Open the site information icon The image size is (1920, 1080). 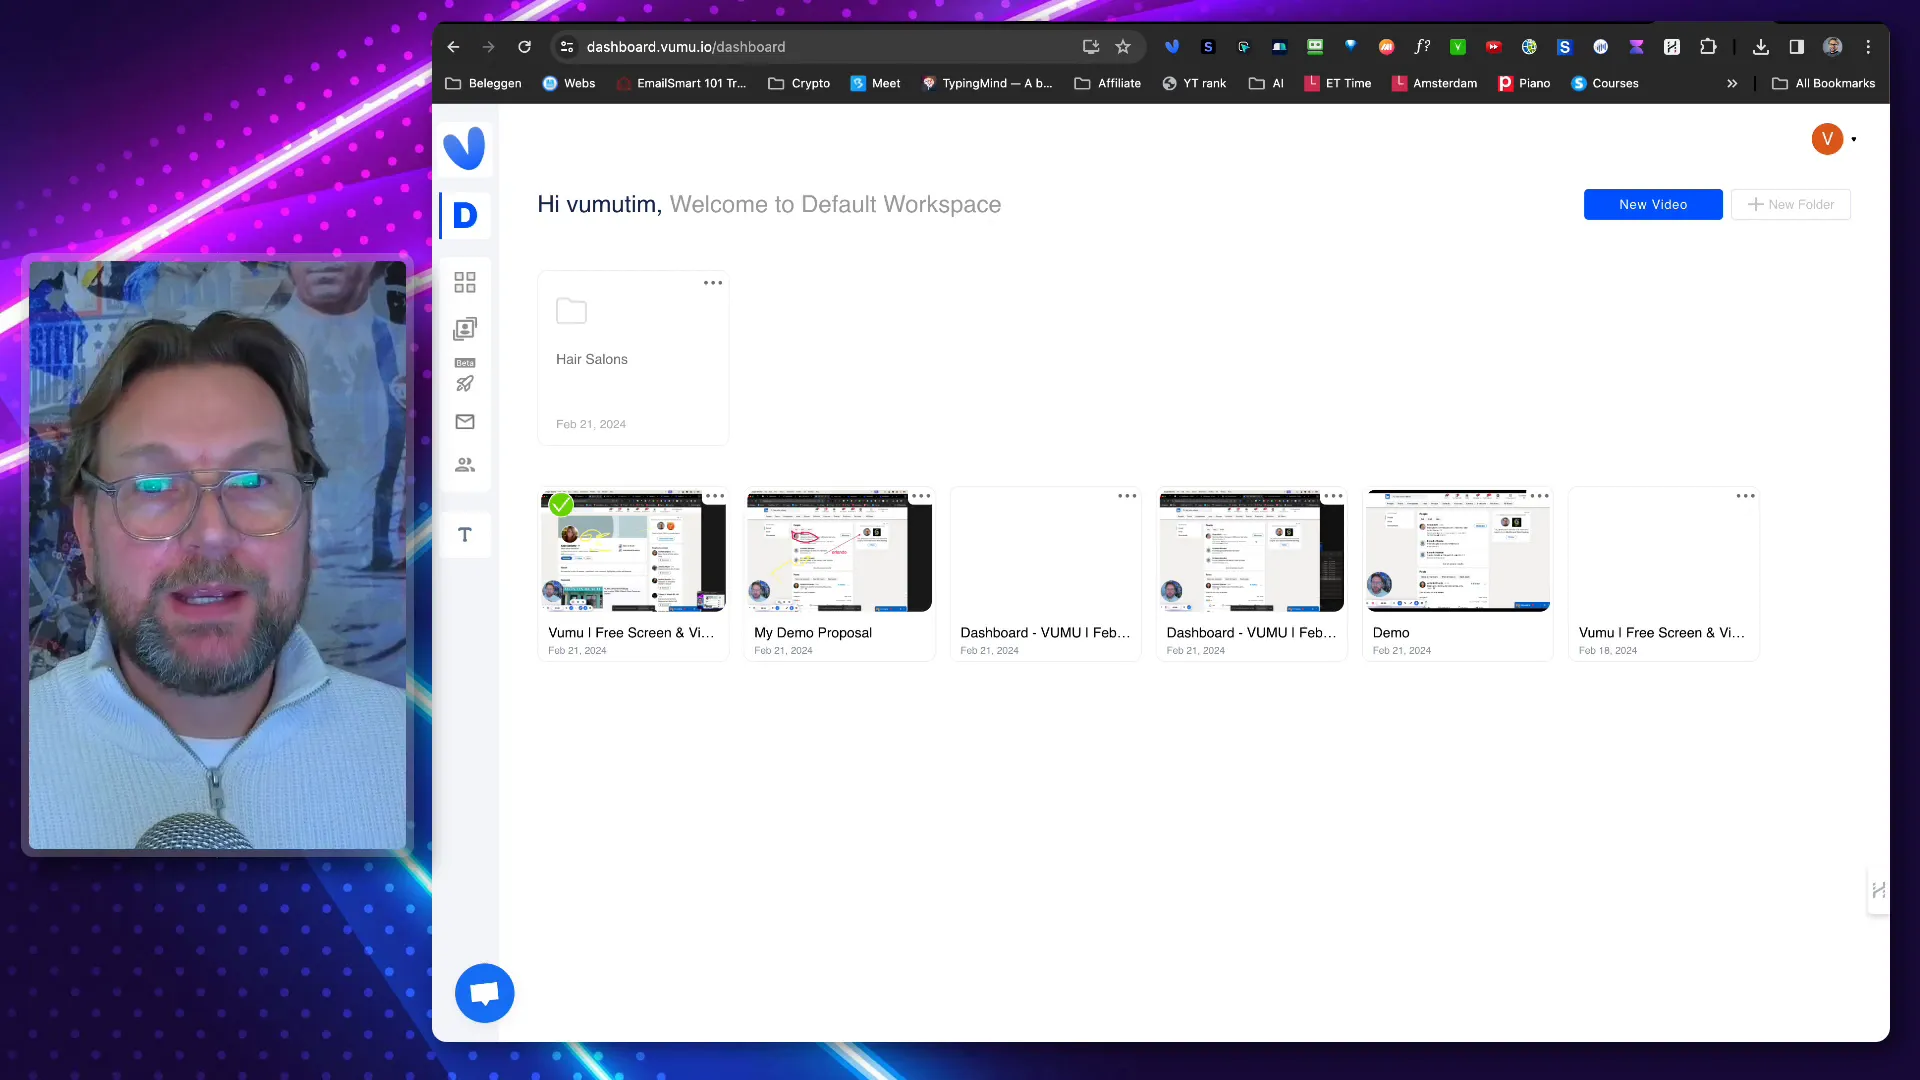(567, 47)
